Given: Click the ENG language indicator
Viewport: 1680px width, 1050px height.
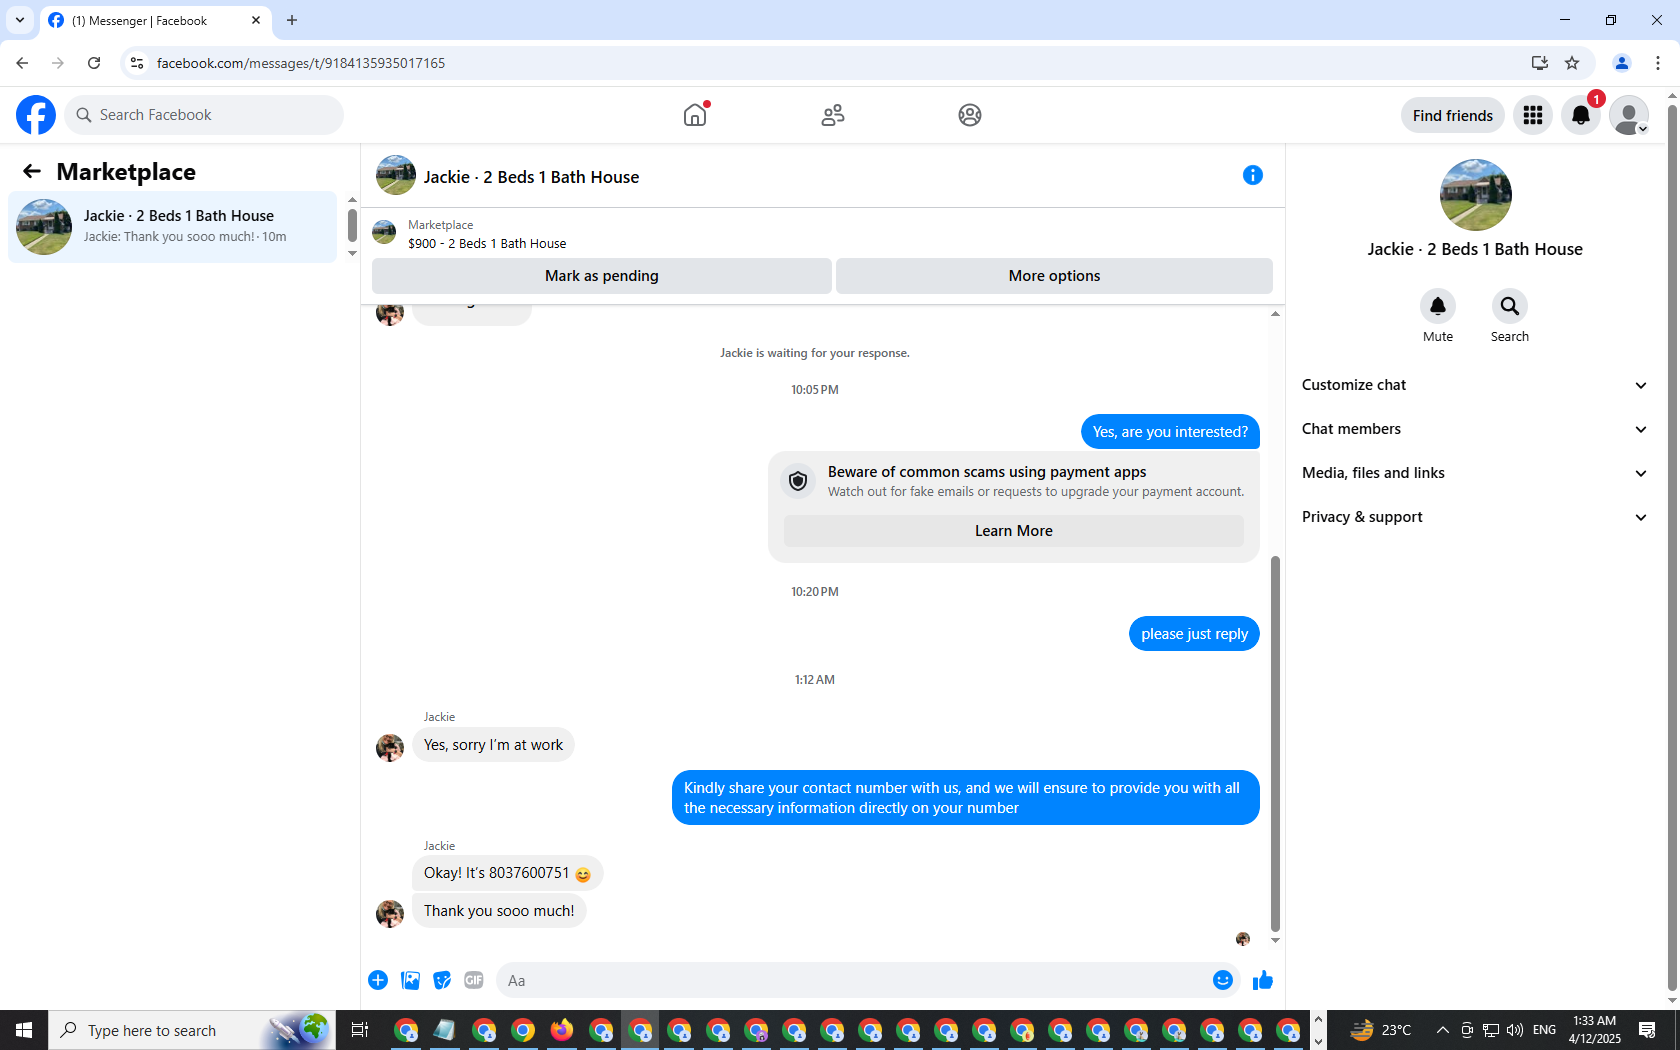Looking at the screenshot, I should pyautogui.click(x=1544, y=1030).
